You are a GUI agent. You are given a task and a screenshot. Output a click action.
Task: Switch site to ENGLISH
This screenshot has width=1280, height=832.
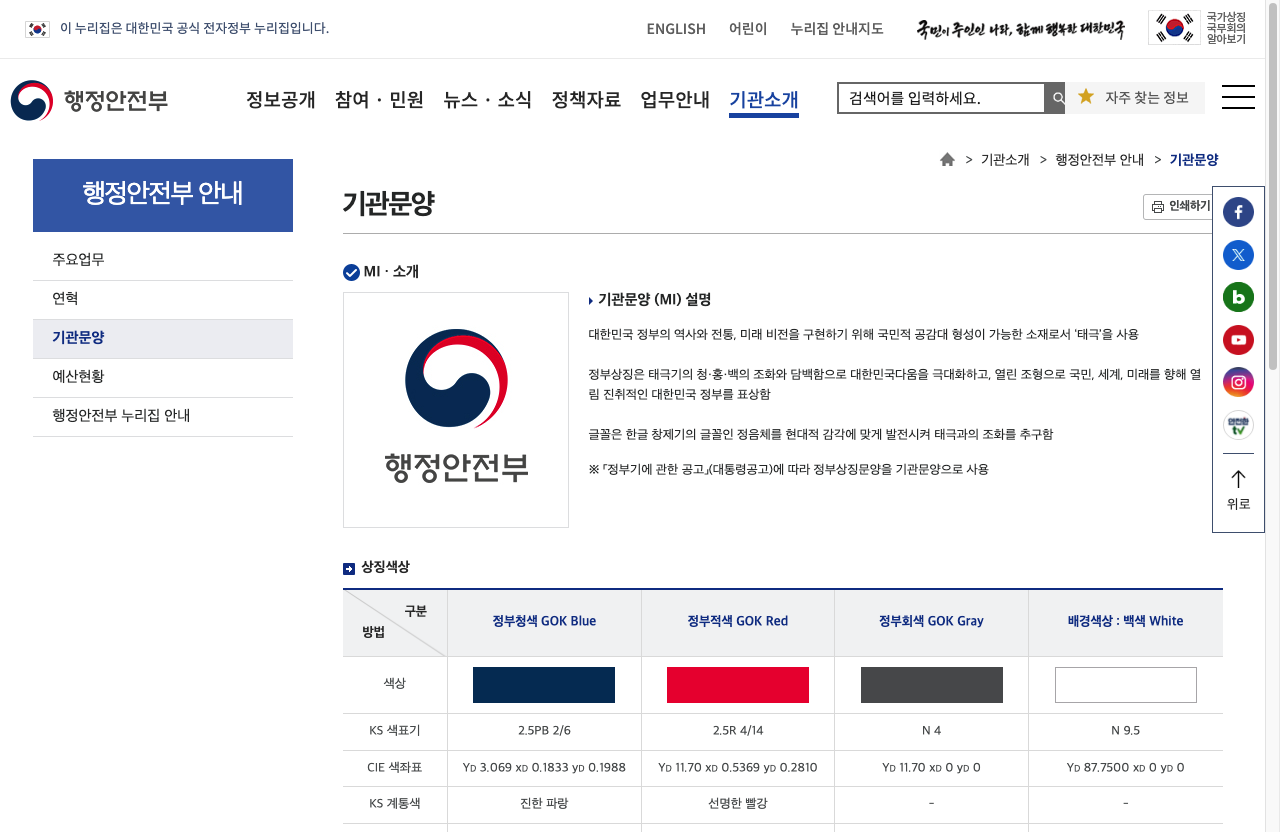[x=676, y=29]
